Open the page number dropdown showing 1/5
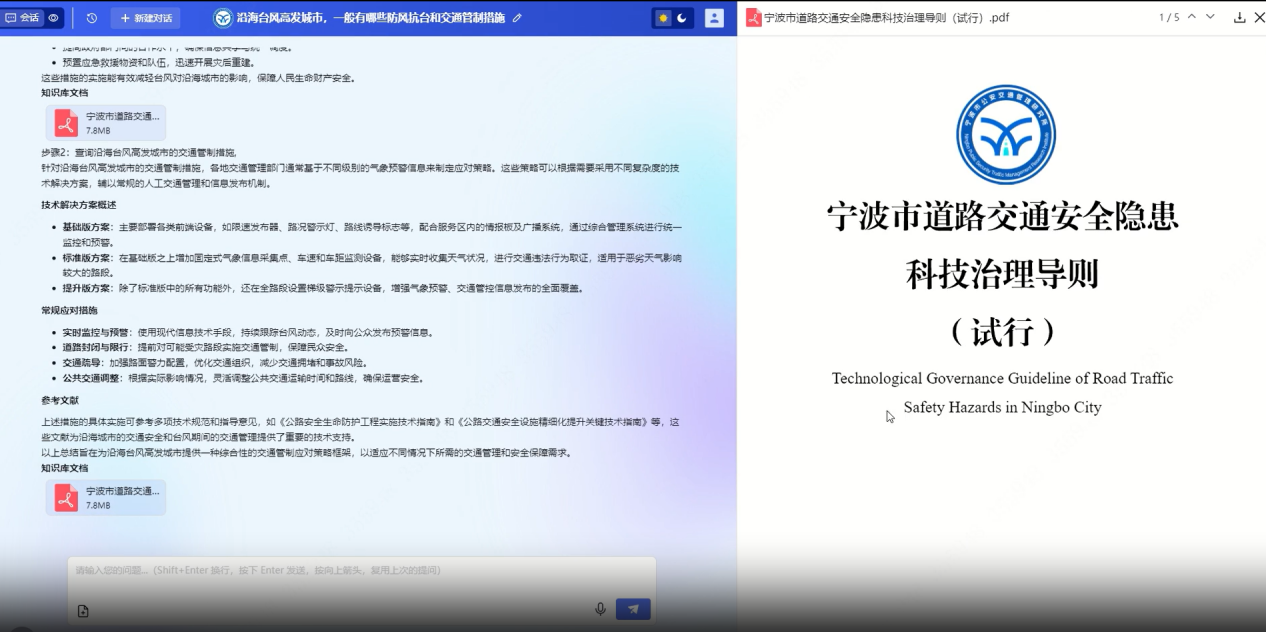The width and height of the screenshot is (1266, 632). [x=1169, y=17]
